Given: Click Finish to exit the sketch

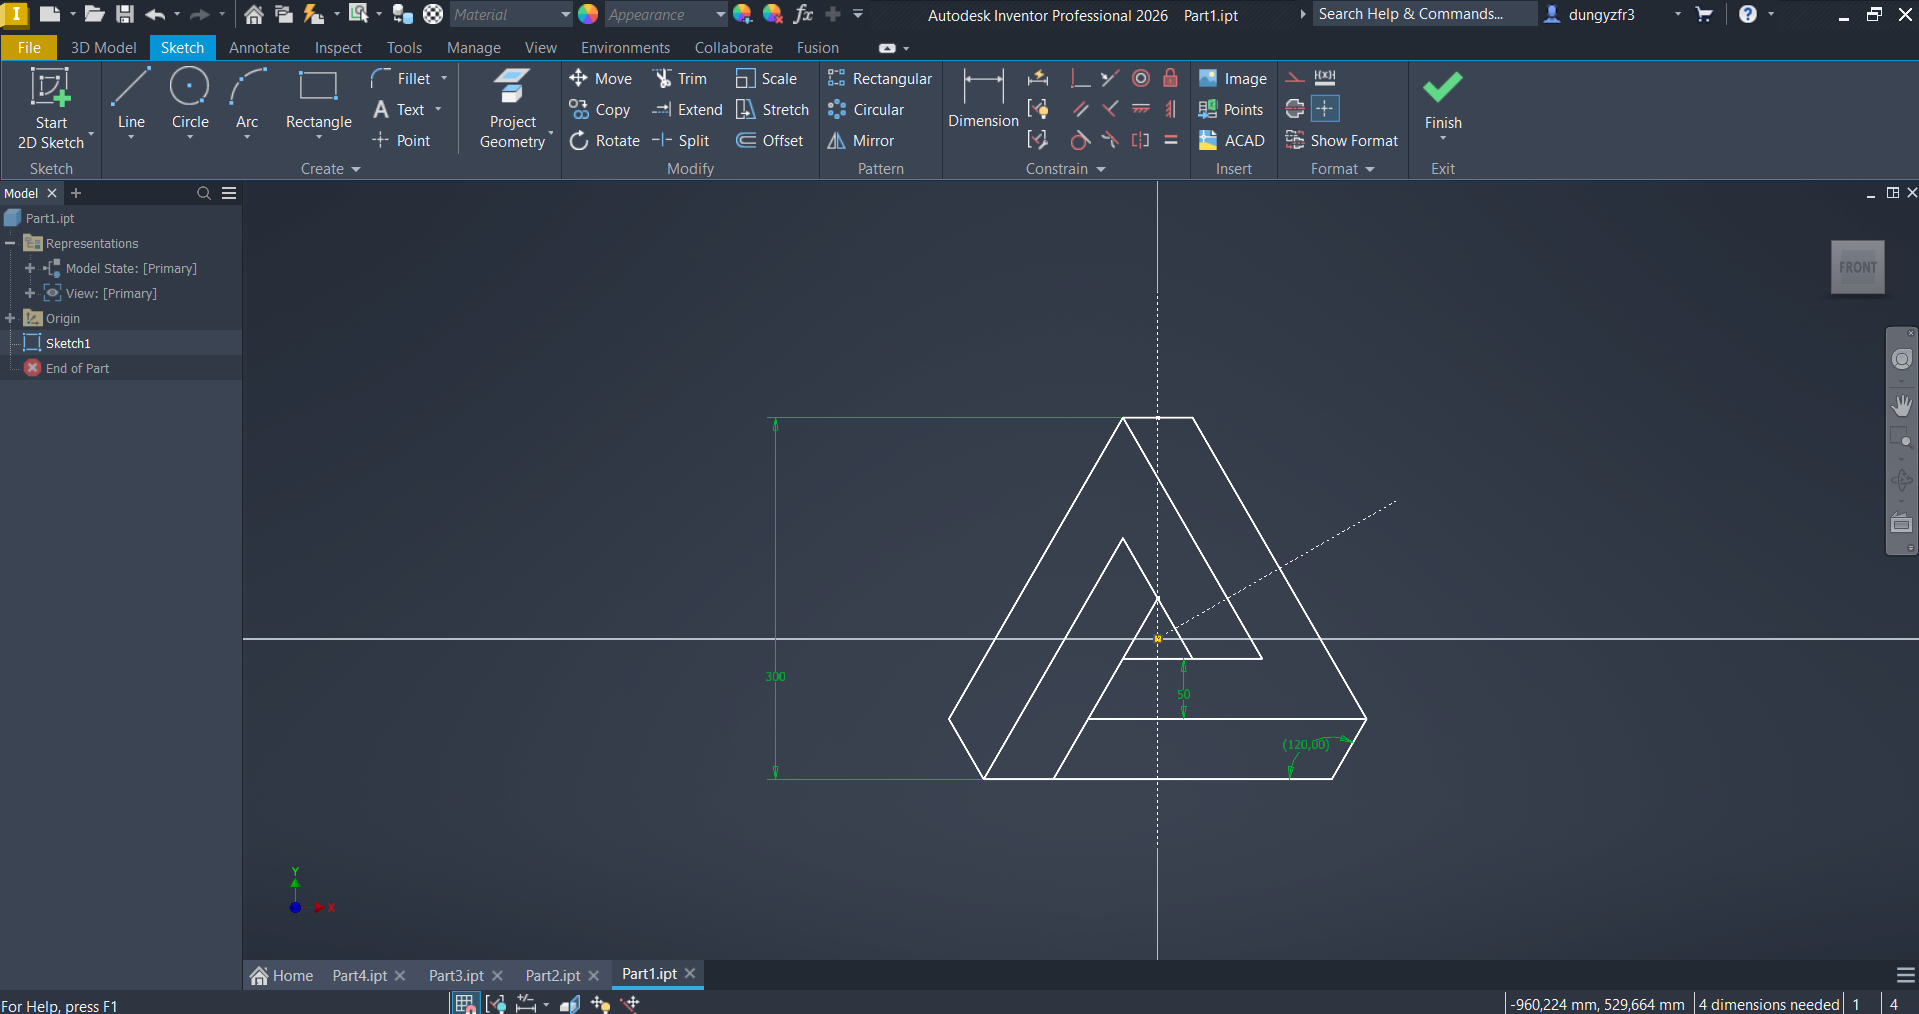Looking at the screenshot, I should (1442, 99).
